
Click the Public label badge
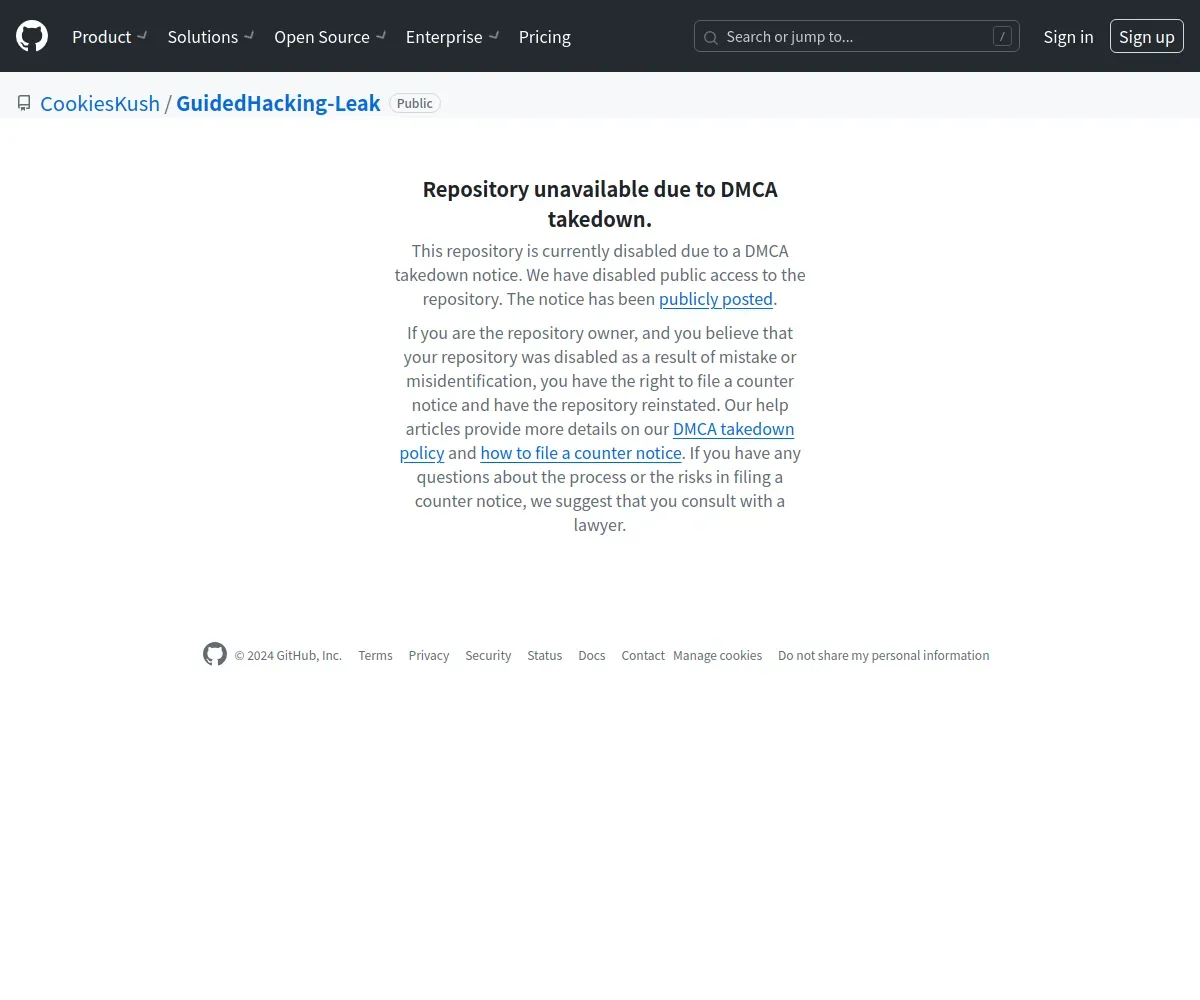click(415, 103)
